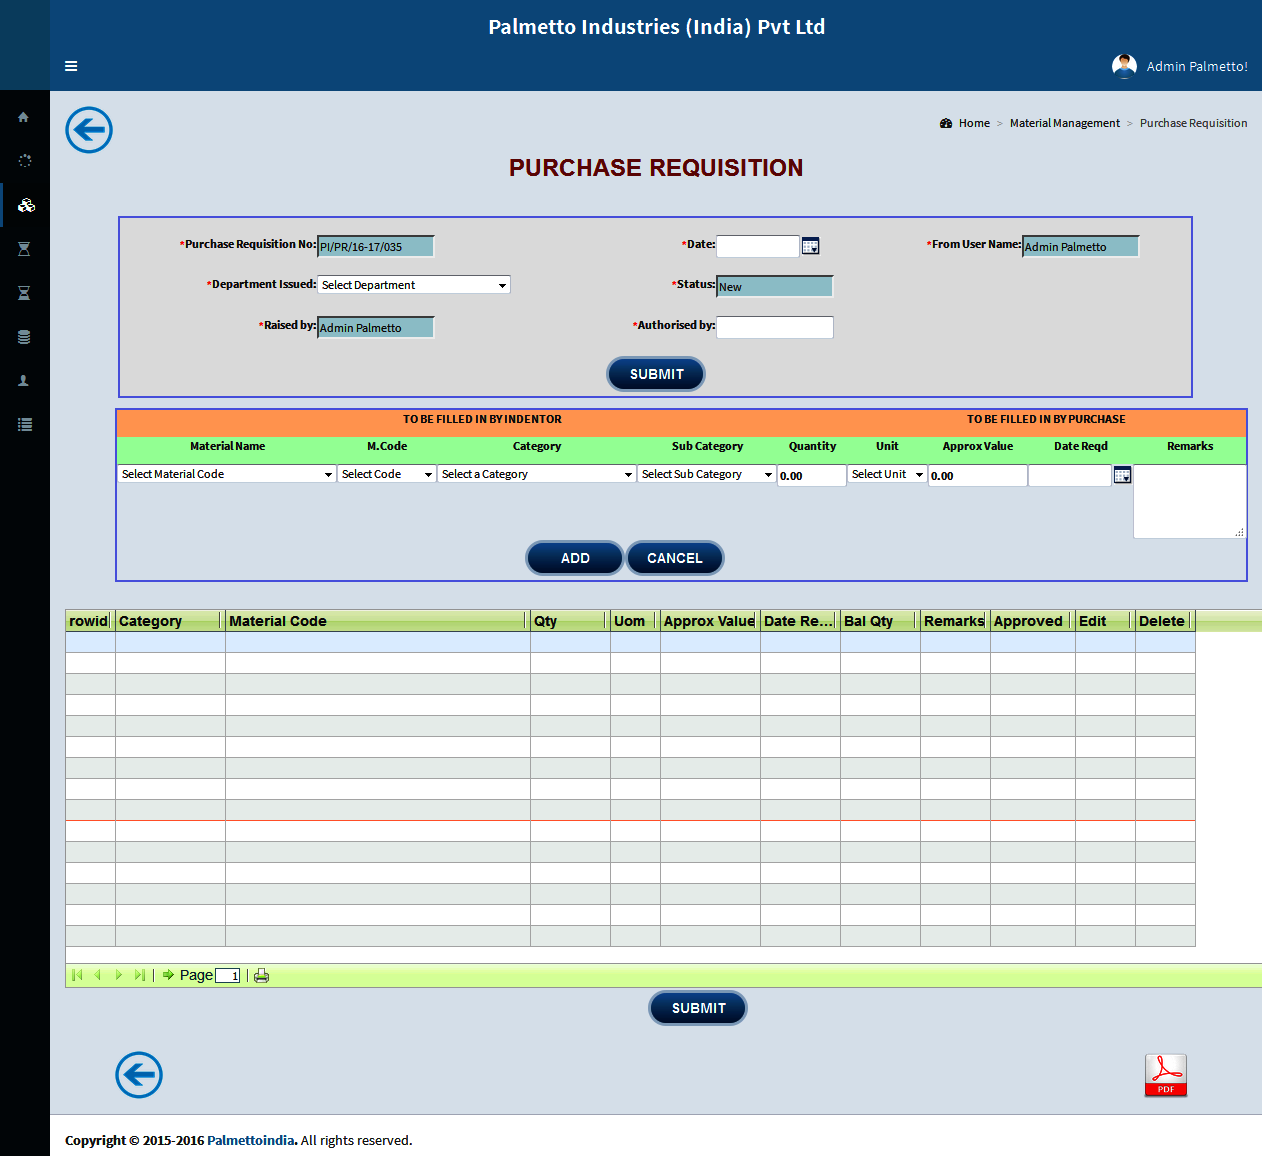Submit the requisition header form
Image resolution: width=1262 pixels, height=1156 pixels.
[656, 374]
